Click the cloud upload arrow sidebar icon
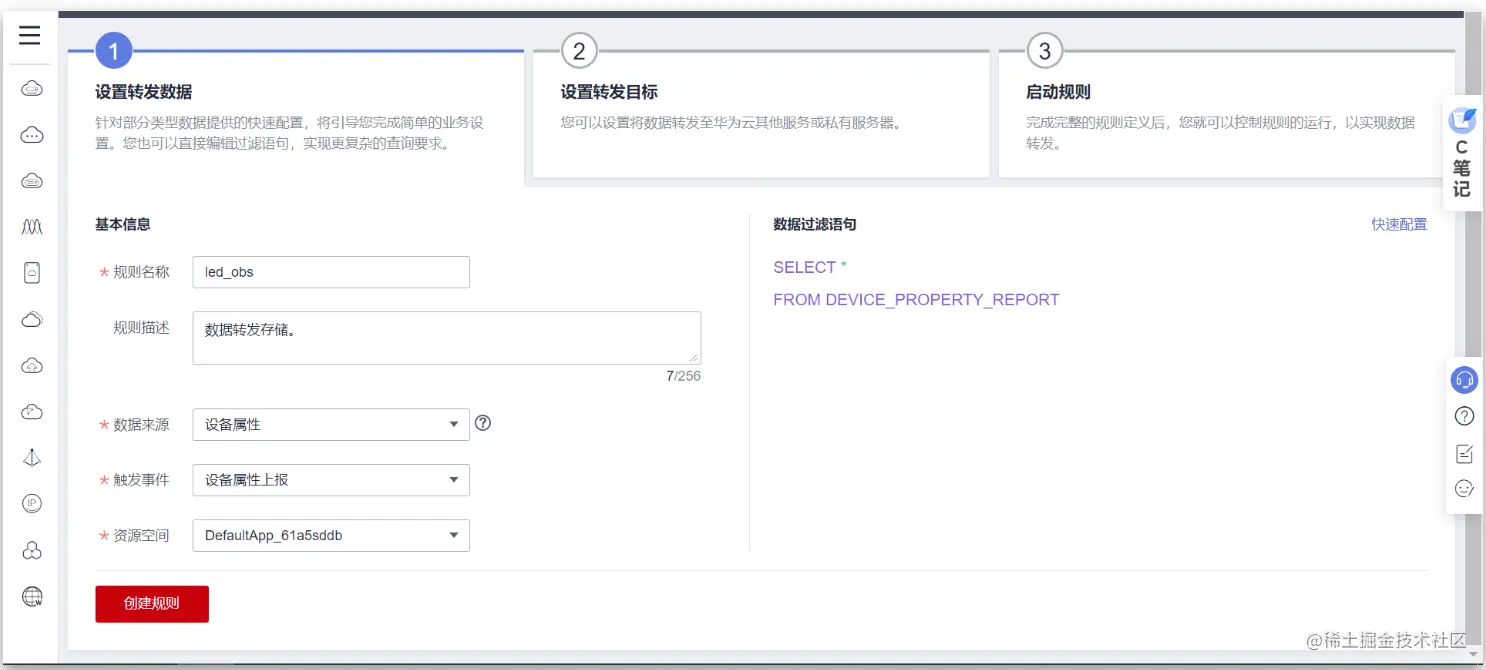The image size is (1486, 670). [x=32, y=366]
